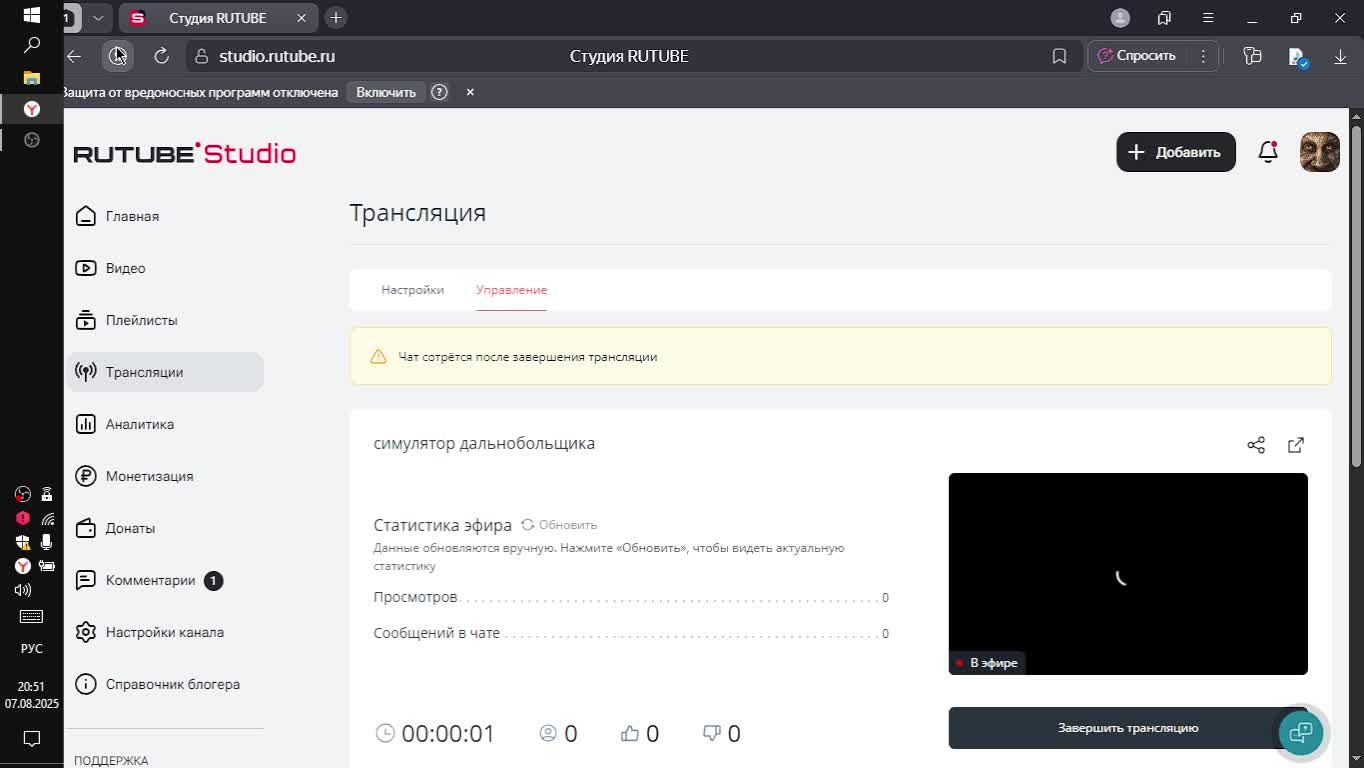Open File Explorer from the taskbar

pyautogui.click(x=31, y=78)
